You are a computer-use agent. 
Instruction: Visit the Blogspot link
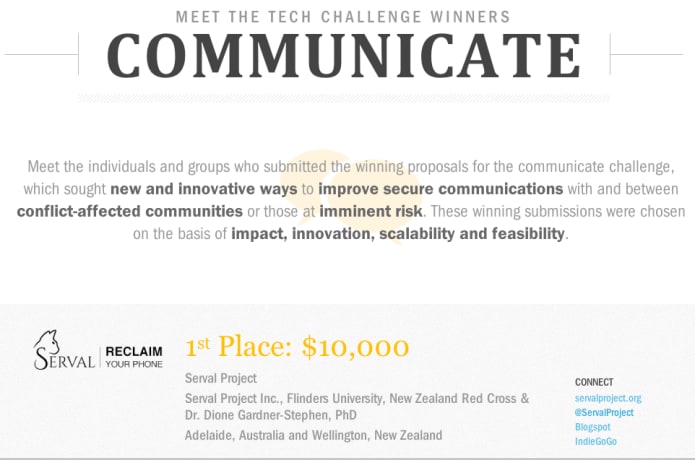(x=592, y=426)
